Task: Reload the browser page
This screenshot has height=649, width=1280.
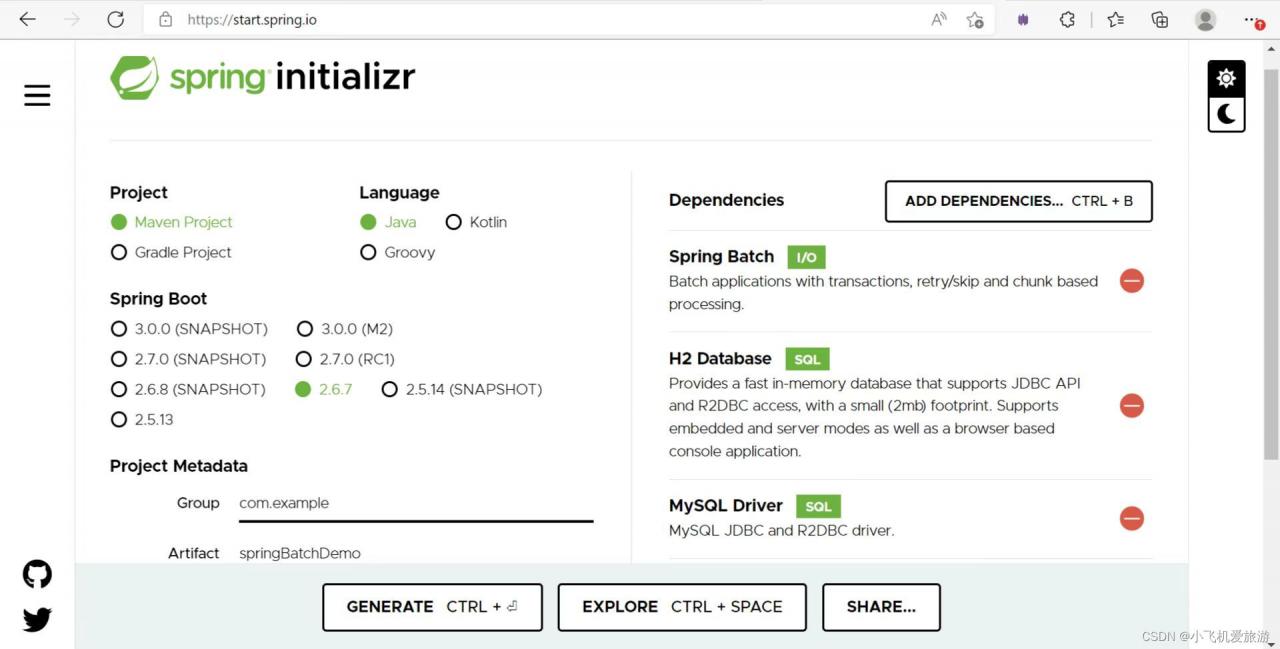Action: (115, 19)
